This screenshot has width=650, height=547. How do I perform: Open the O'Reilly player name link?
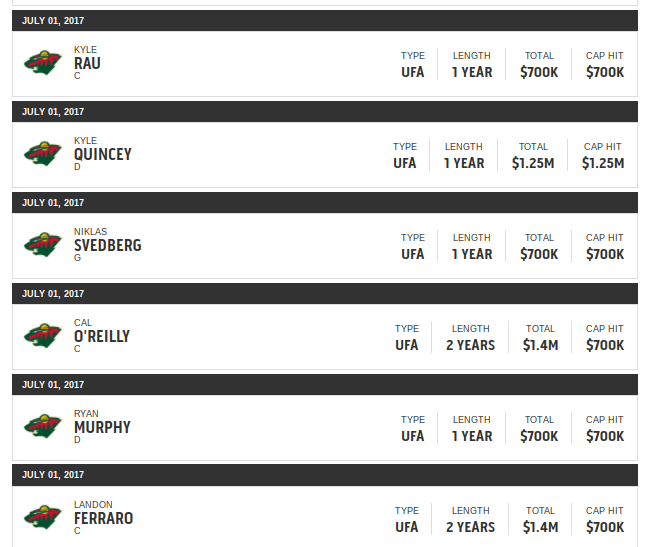[102, 336]
